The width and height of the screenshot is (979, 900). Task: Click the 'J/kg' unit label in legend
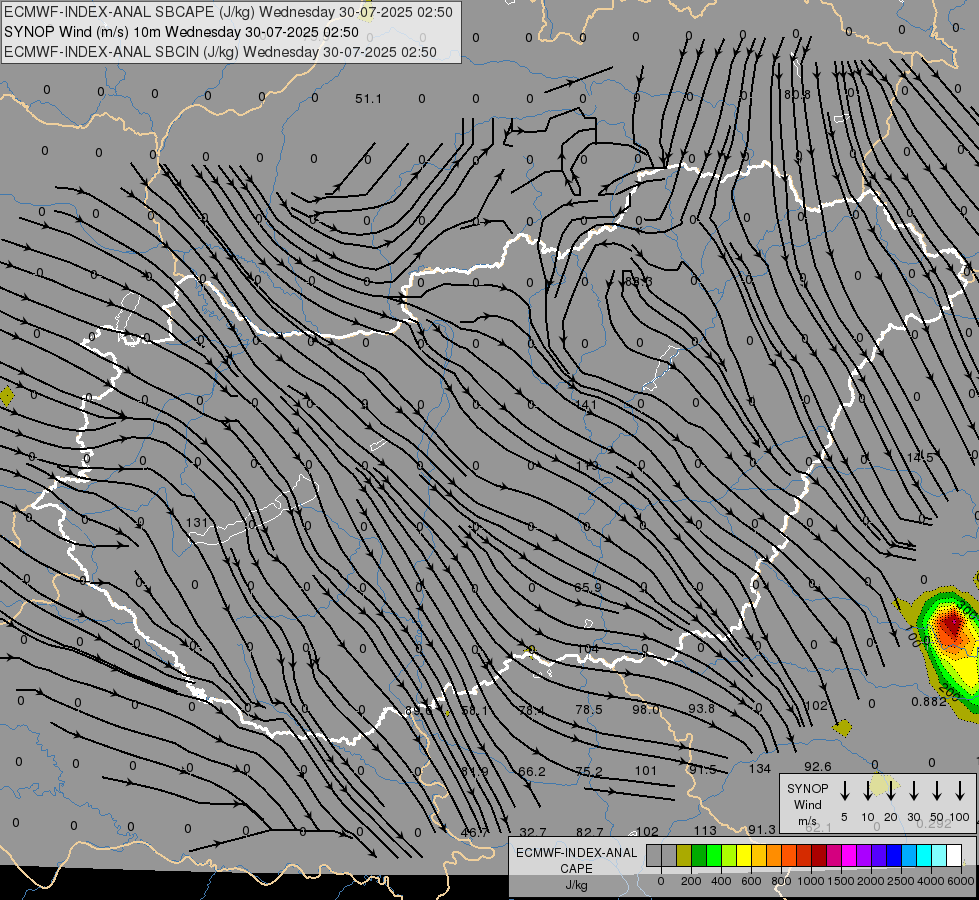pos(576,885)
